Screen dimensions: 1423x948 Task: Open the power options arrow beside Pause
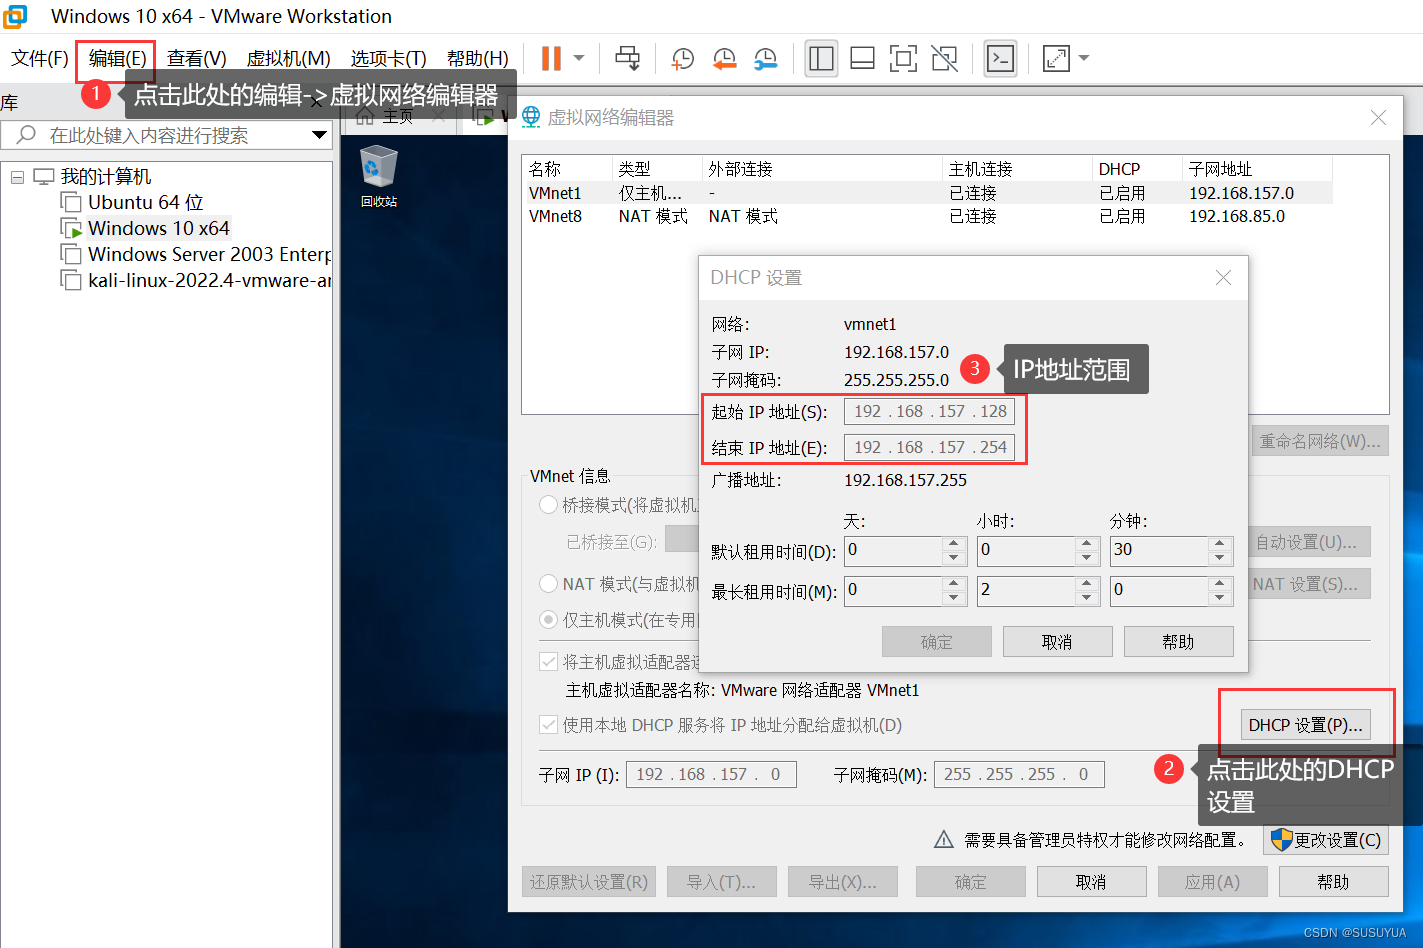[579, 58]
